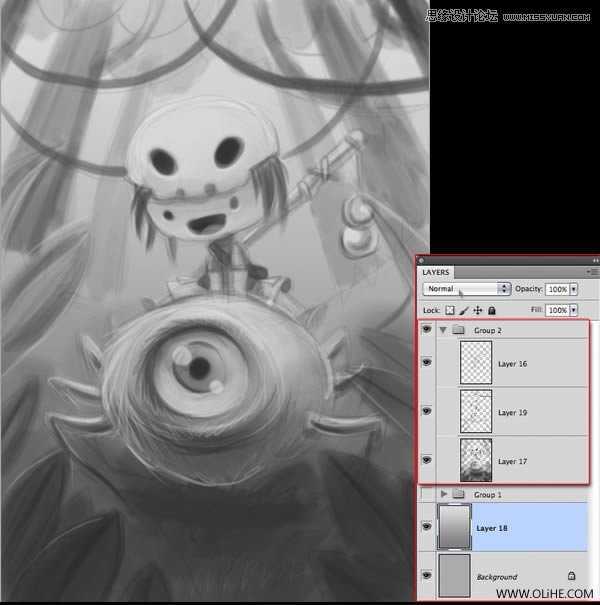Collapse the Layers panel with double-arrow icon

point(595,261)
